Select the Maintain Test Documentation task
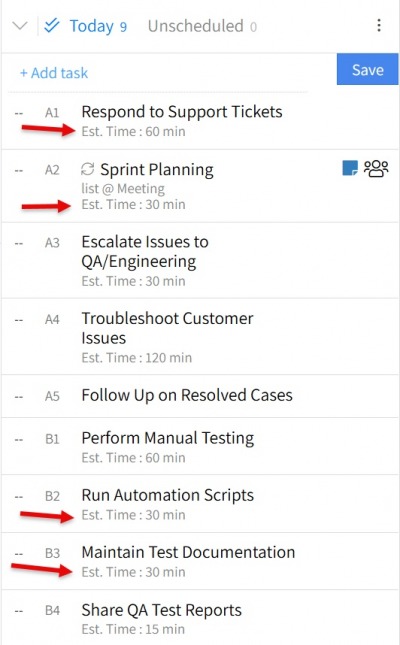The image size is (400, 645). 188,552
